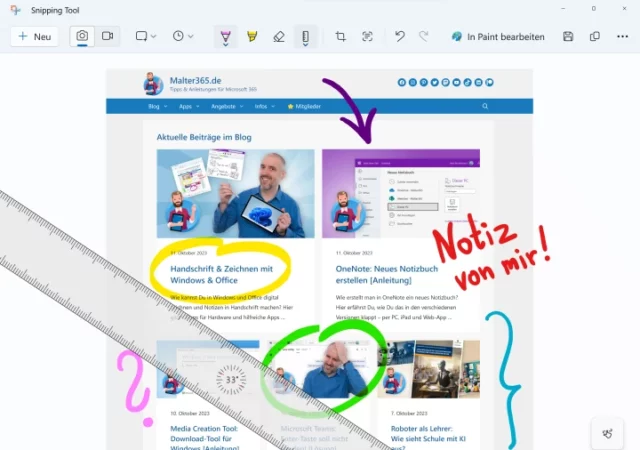
Task: Click the last social media icon in header
Action: point(489,82)
